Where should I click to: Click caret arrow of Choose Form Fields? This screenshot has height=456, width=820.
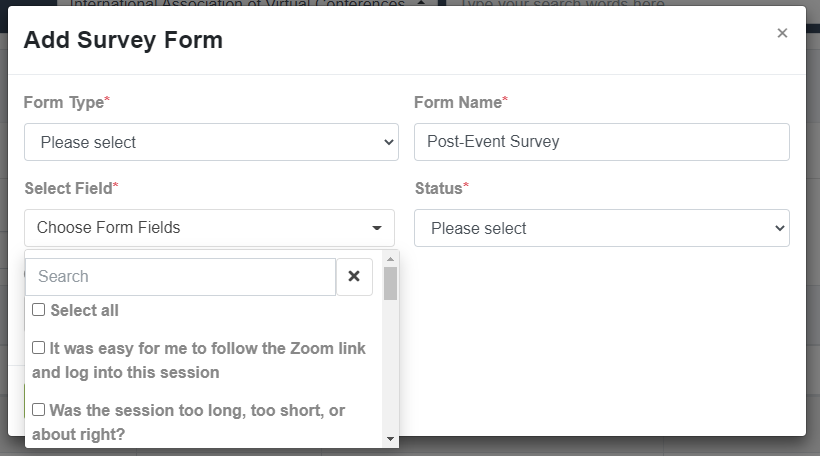point(377,228)
